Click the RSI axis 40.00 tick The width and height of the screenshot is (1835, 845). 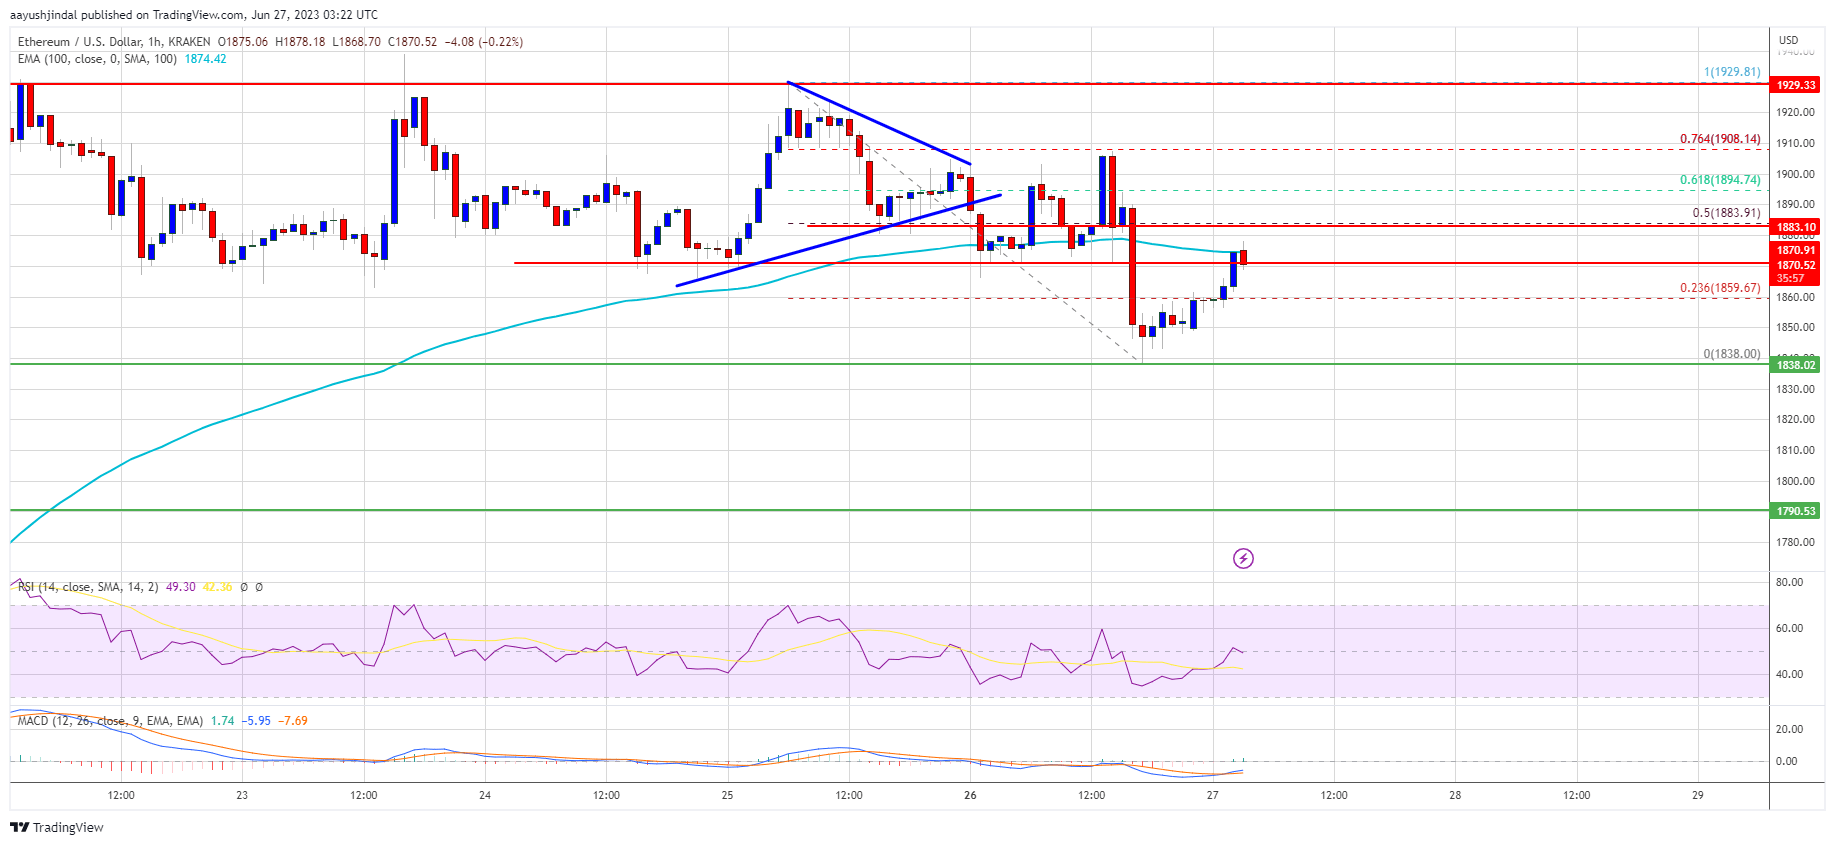pos(1789,674)
